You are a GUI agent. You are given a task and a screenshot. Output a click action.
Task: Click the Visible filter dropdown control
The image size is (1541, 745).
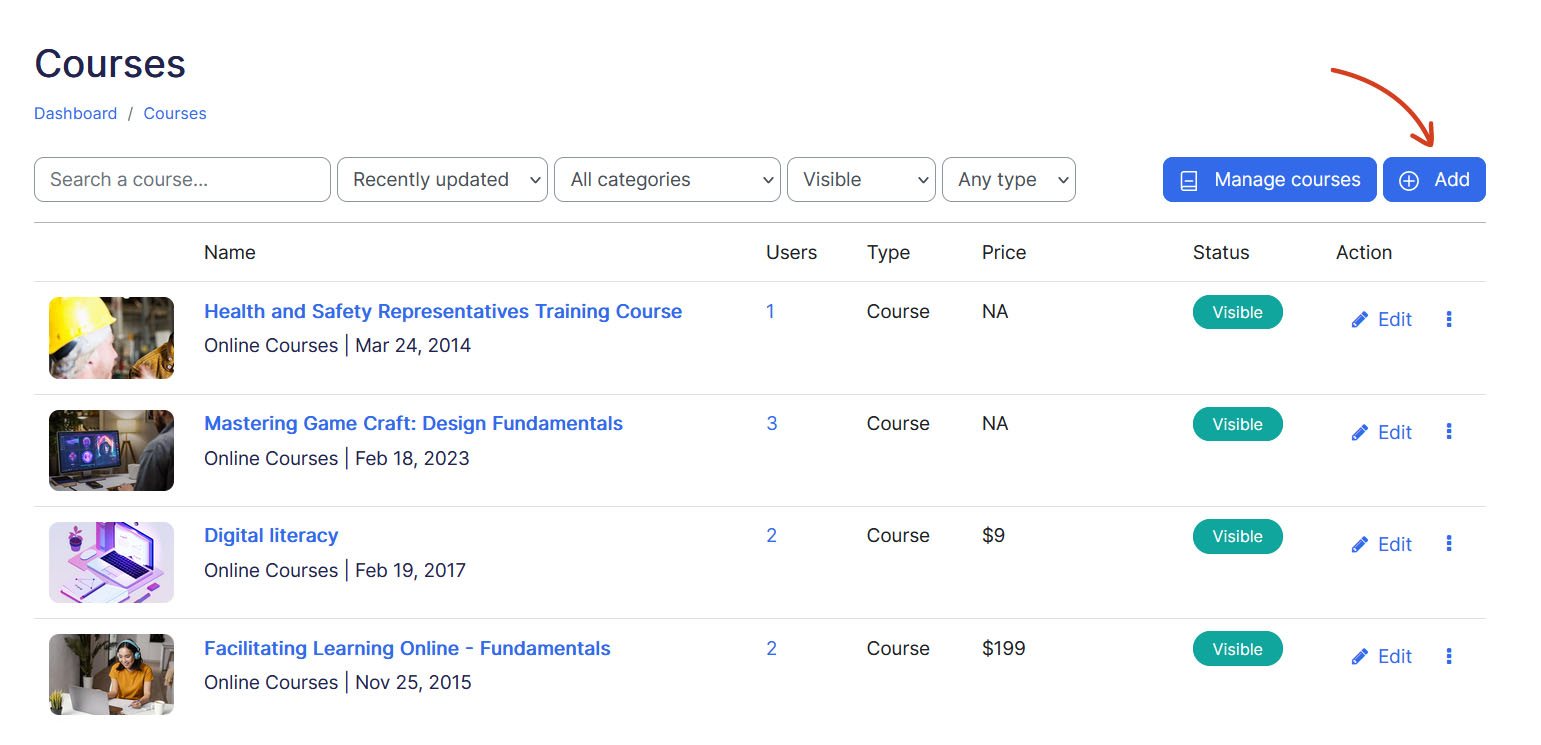[860, 179]
